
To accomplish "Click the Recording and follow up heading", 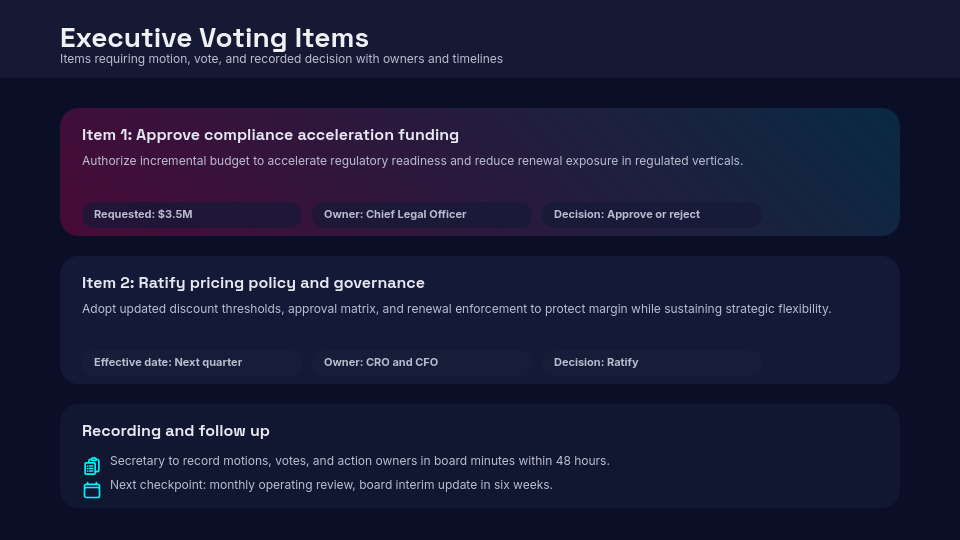I will click(x=176, y=431).
